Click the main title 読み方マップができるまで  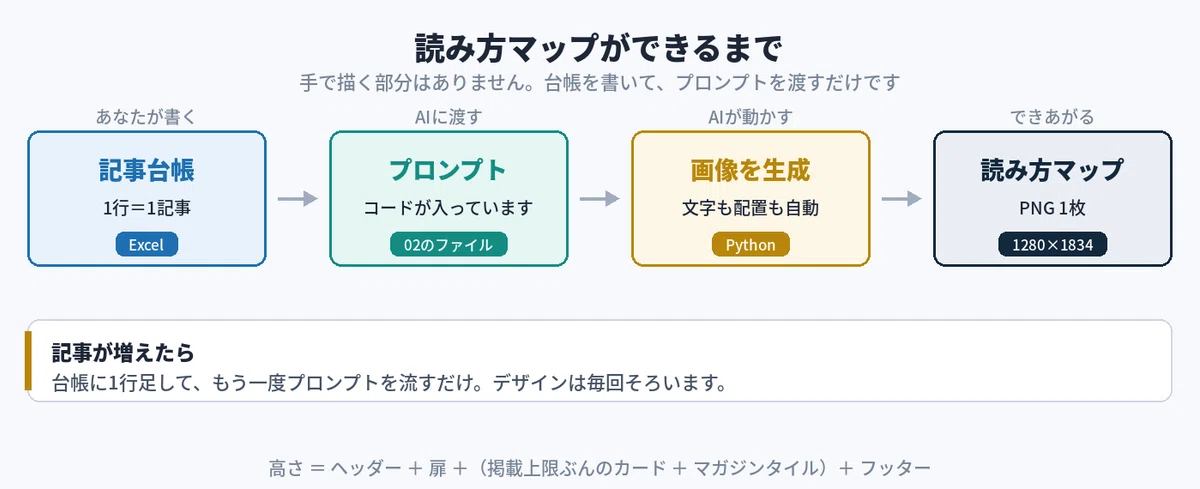599,48
